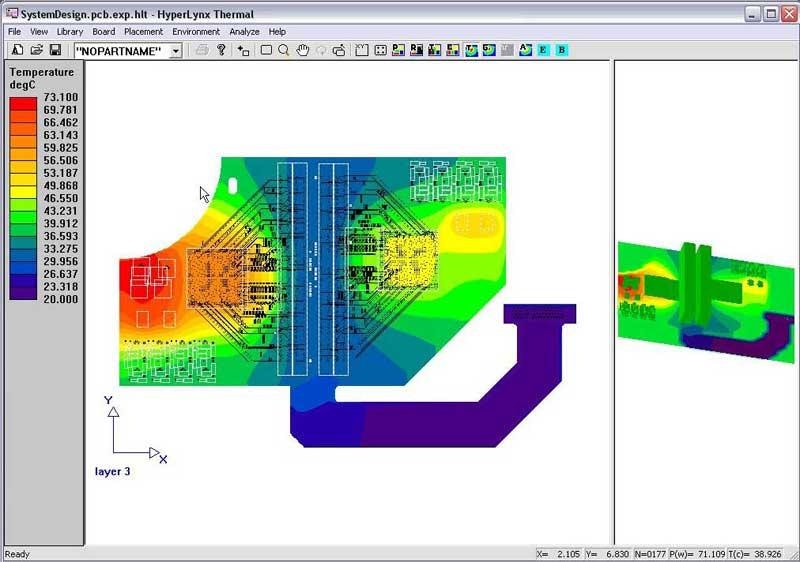Select the magnifier zoom tool
Screen dimensions: 800x562
coord(284,50)
